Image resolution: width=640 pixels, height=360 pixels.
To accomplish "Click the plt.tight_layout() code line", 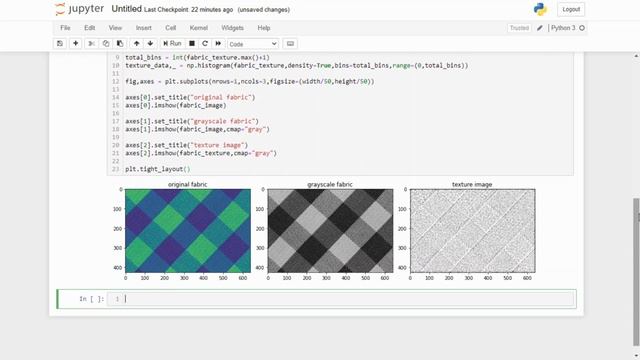I will coord(158,169).
